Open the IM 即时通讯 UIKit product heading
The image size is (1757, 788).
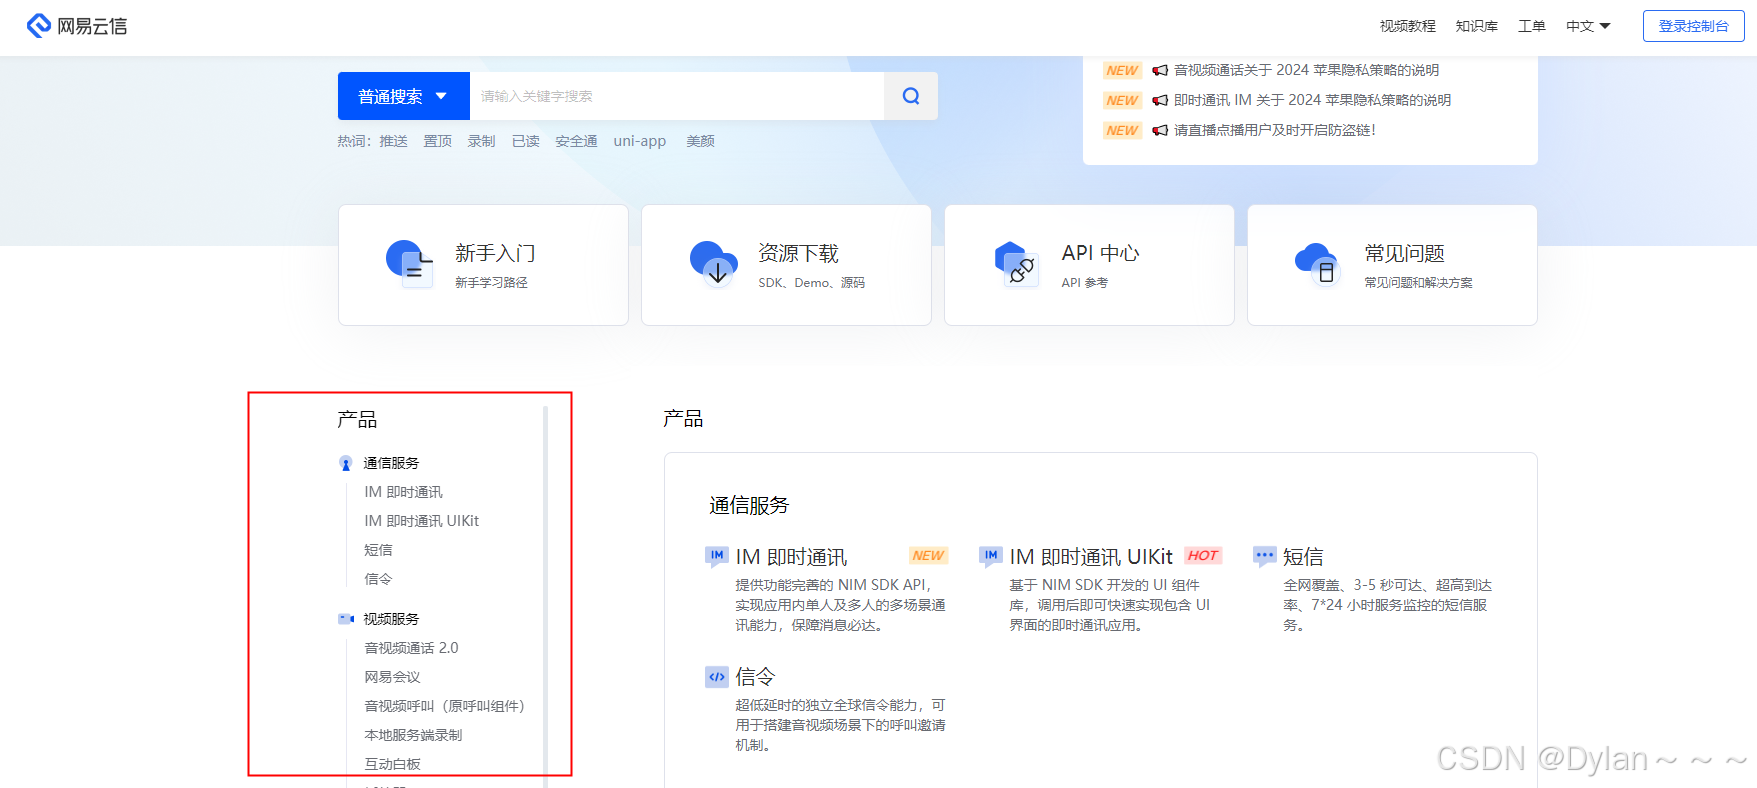(1091, 557)
